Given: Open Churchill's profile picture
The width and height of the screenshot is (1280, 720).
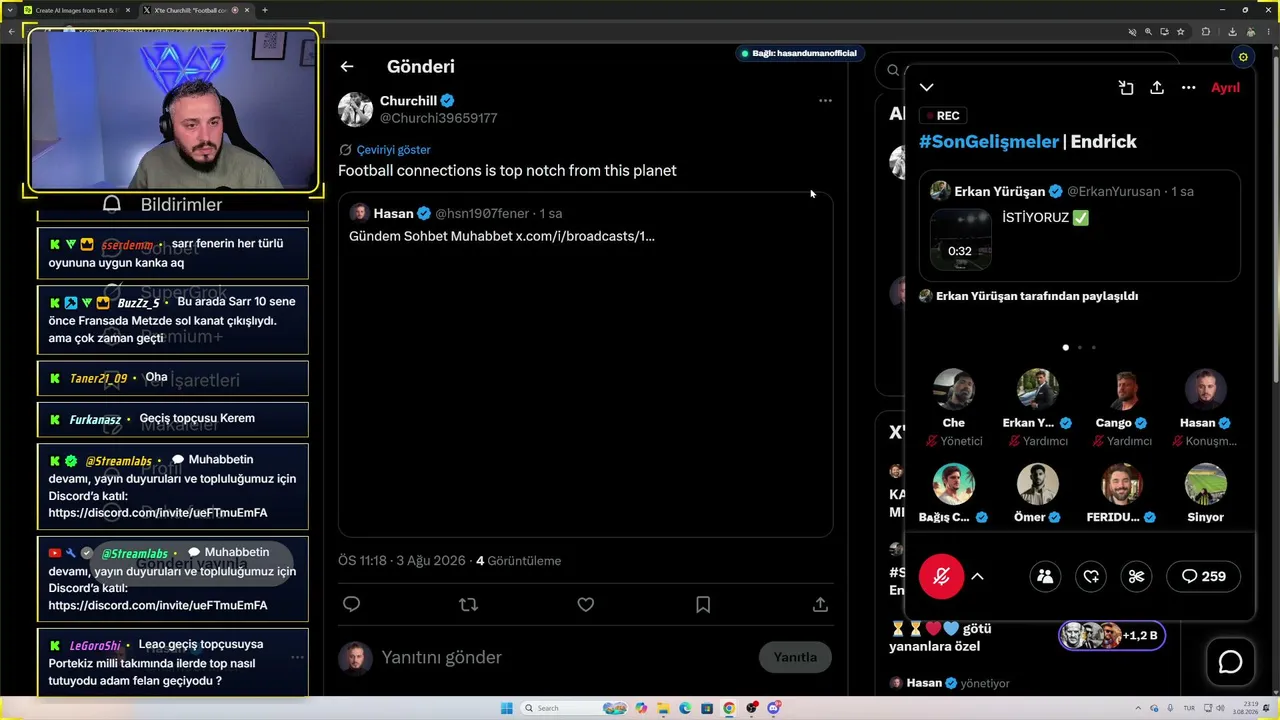Looking at the screenshot, I should click(x=355, y=109).
